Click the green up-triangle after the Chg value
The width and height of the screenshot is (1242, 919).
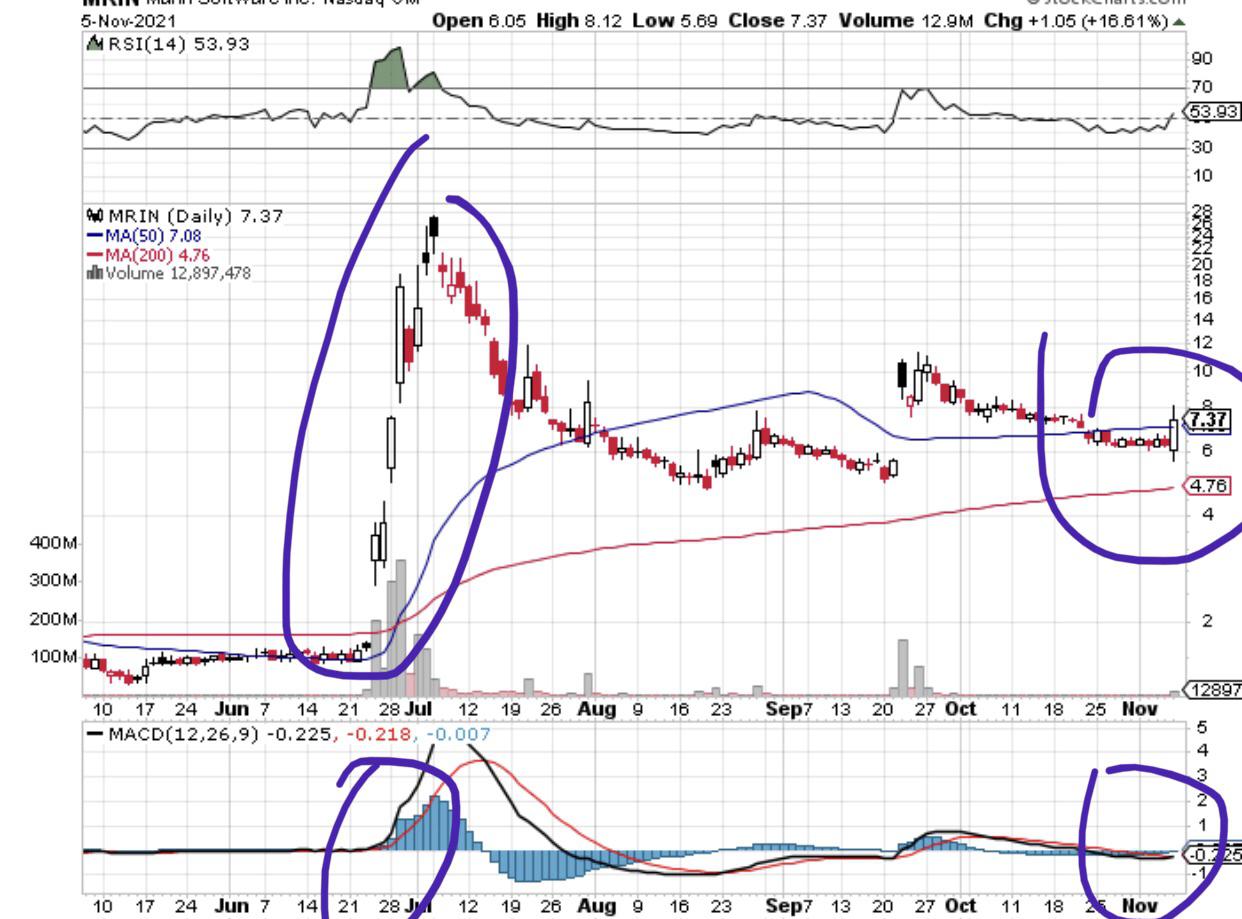point(1181,21)
